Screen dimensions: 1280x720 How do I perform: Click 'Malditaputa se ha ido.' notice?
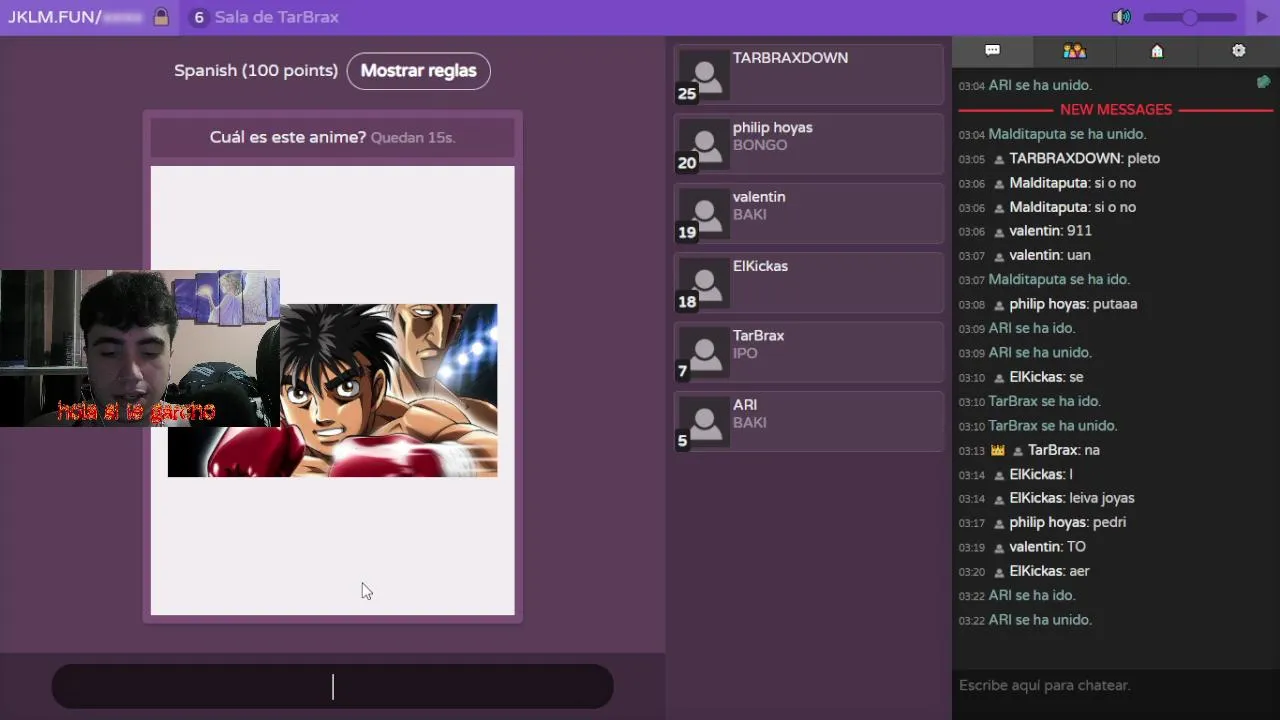point(1059,280)
